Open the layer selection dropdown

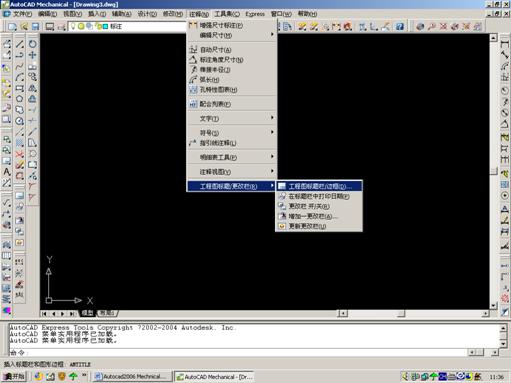pyautogui.click(x=128, y=26)
